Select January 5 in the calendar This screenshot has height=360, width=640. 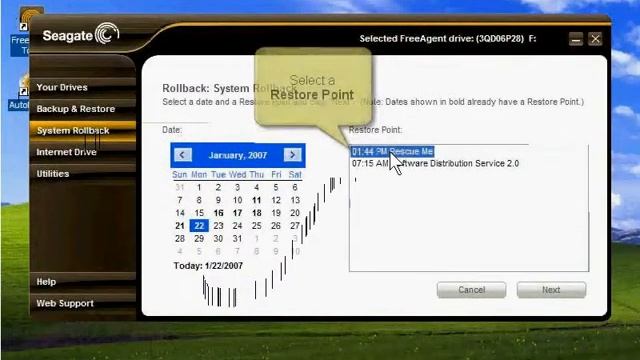point(276,188)
